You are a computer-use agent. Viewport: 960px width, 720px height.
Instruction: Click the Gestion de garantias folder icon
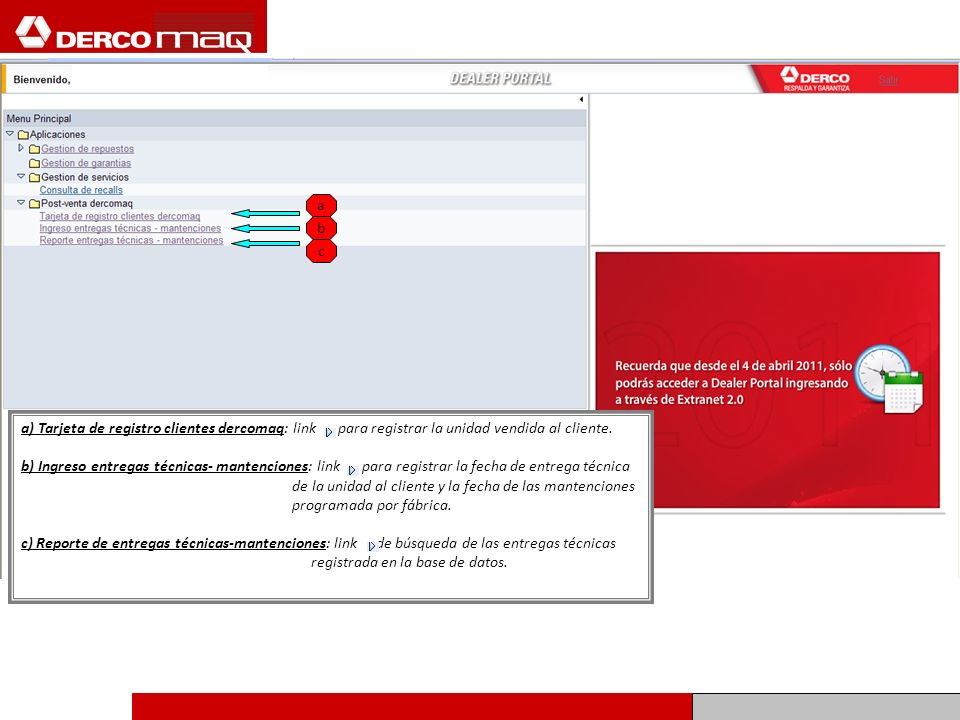pos(34,163)
